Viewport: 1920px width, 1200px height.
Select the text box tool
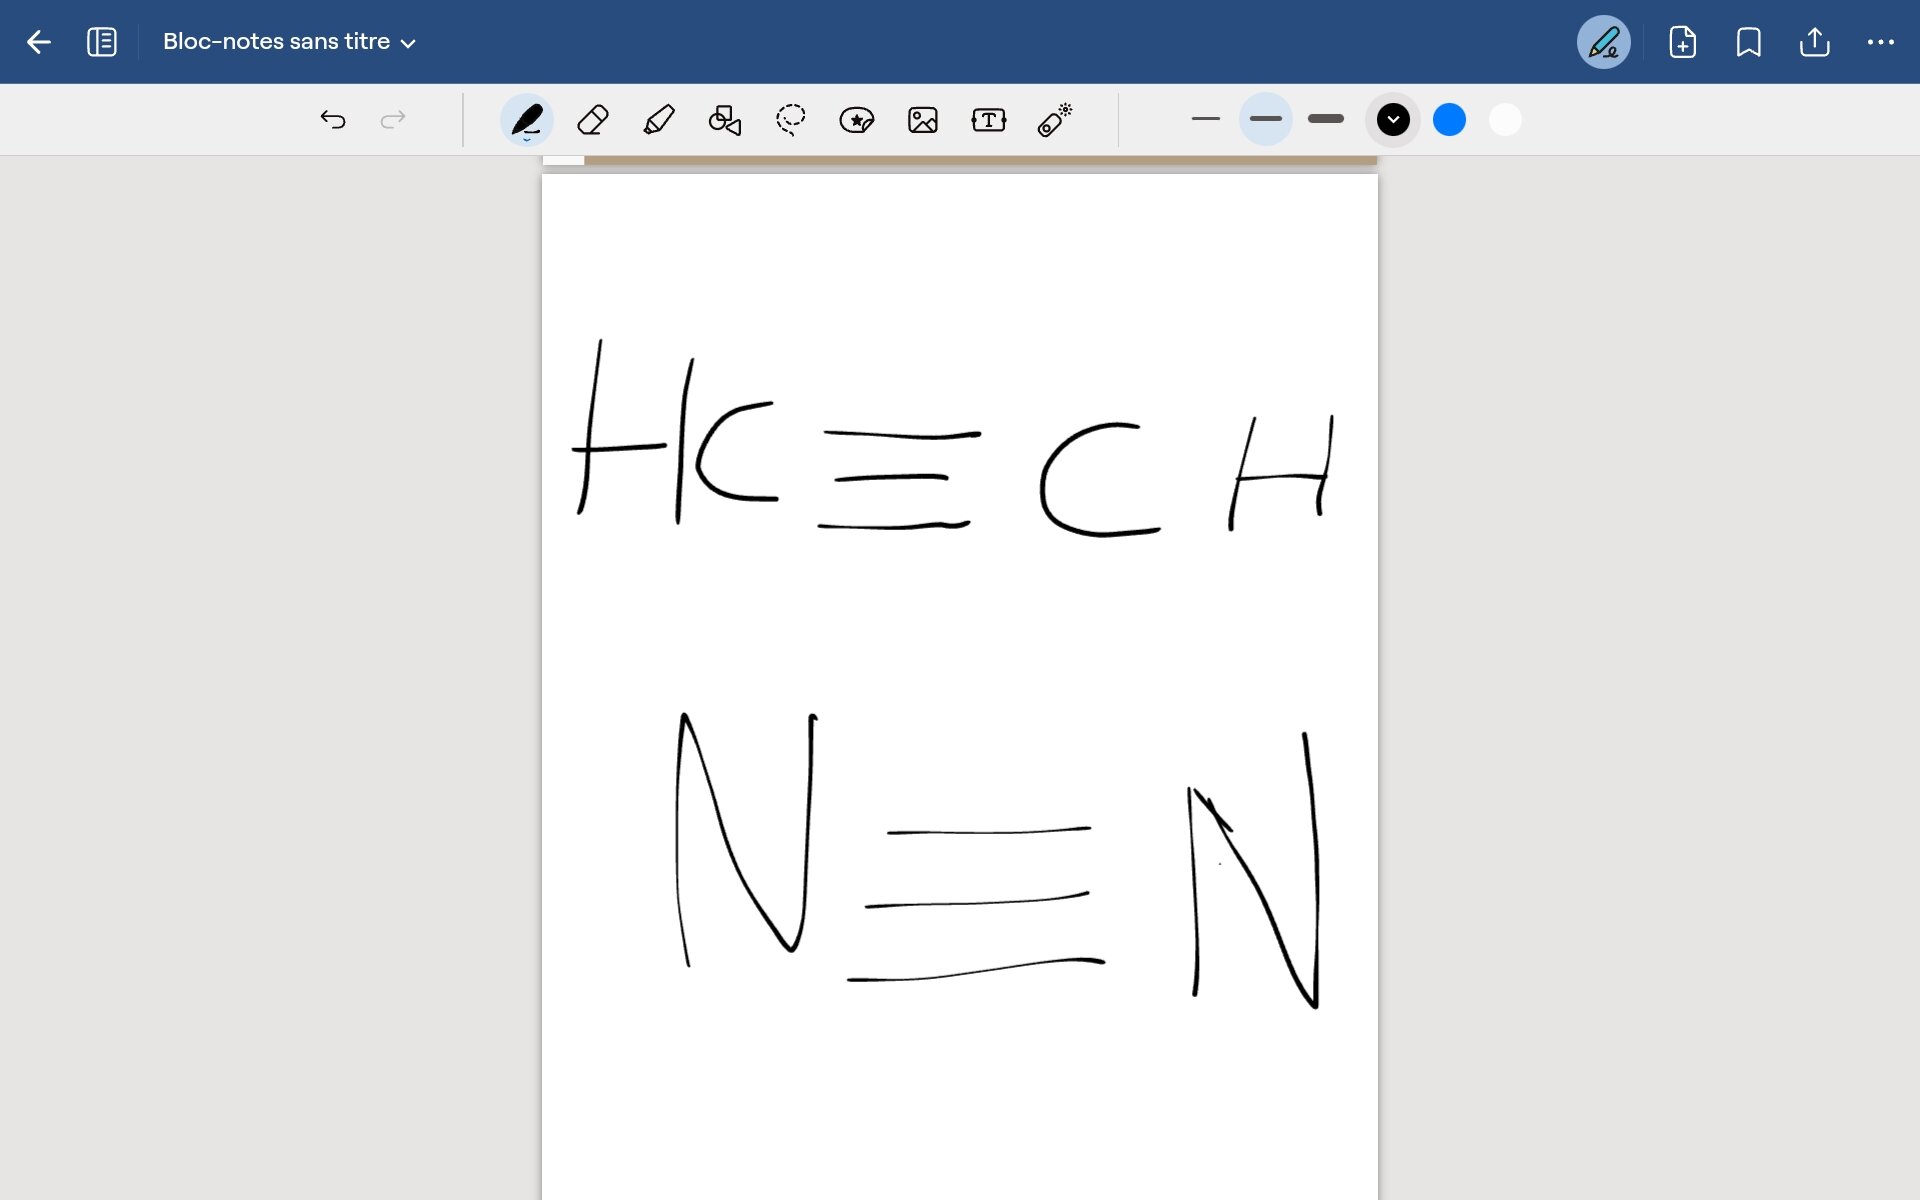988,120
